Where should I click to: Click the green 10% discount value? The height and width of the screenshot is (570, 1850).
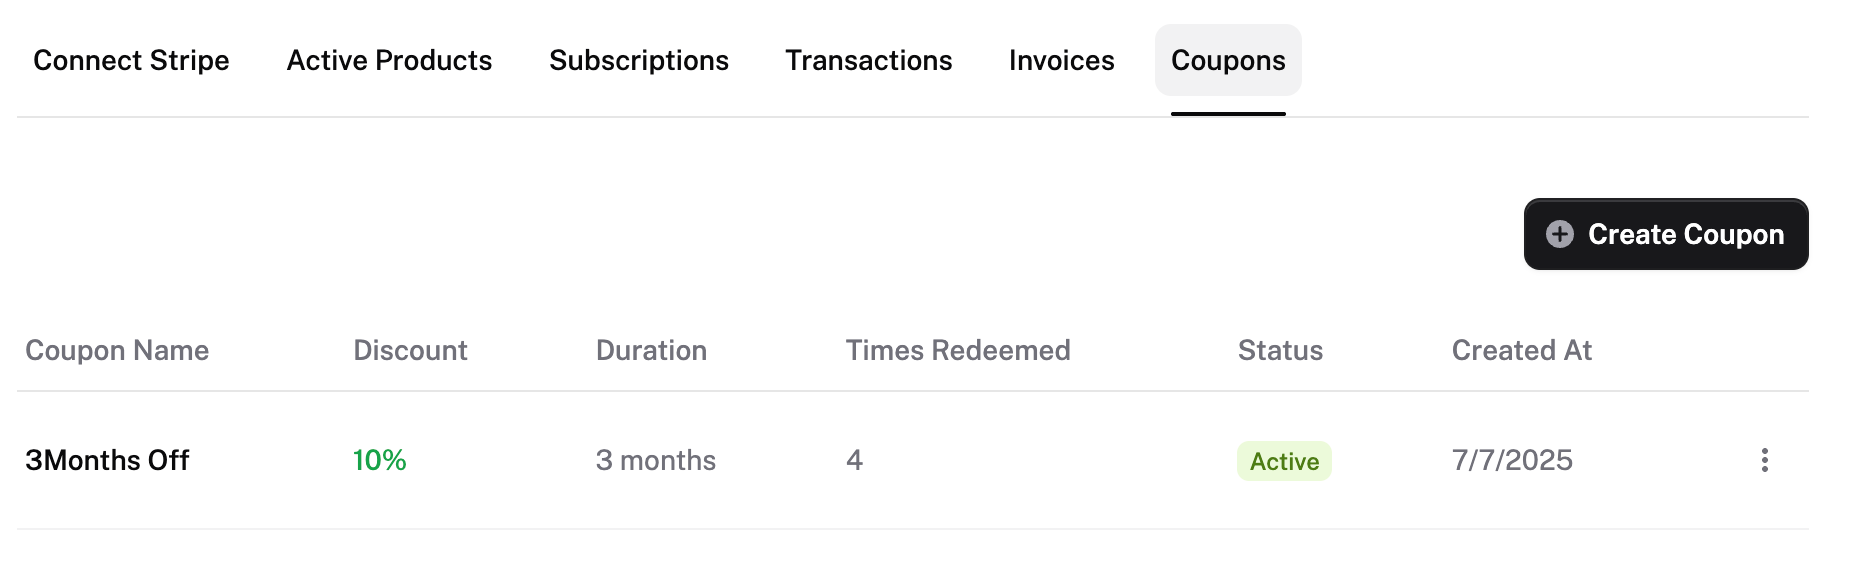pyautogui.click(x=379, y=460)
